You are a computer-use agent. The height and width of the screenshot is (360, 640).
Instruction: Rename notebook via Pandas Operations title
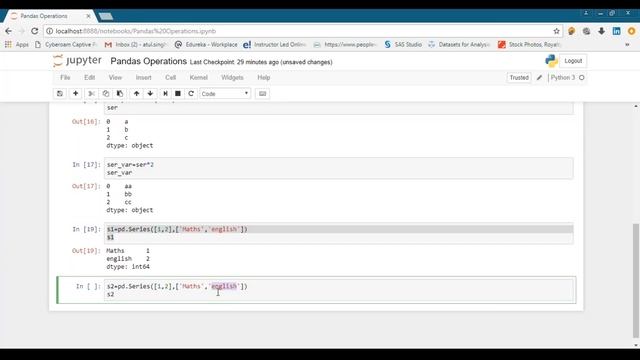(x=149, y=61)
